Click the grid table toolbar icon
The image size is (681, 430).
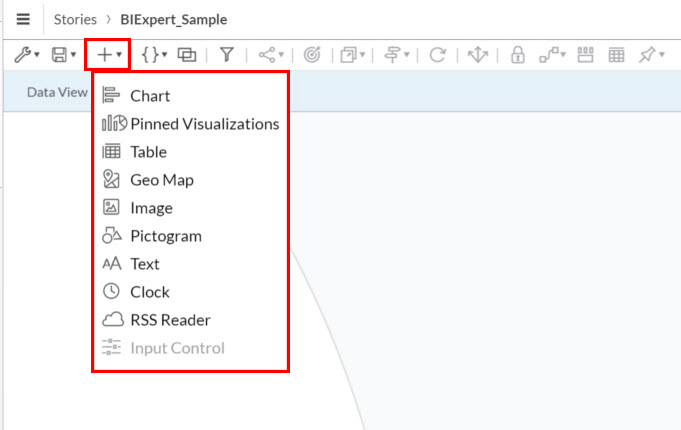(x=616, y=55)
